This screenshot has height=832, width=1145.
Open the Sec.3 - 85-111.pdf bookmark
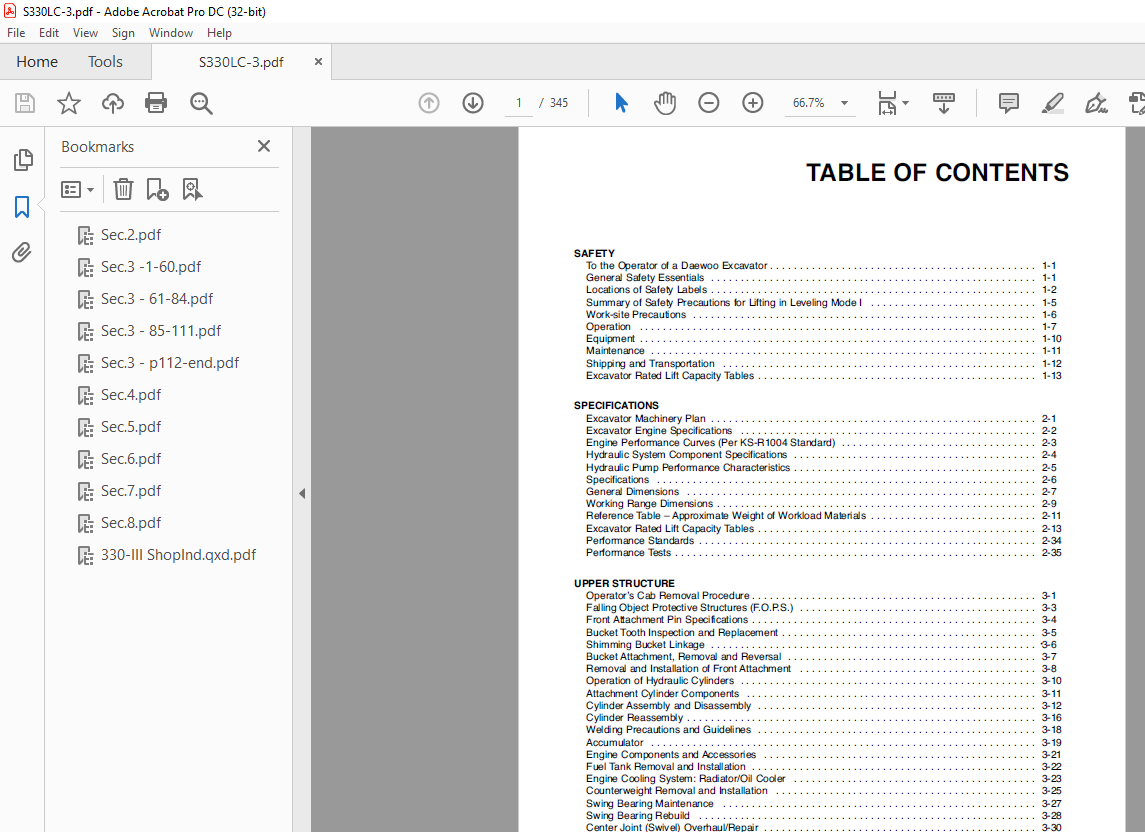pyautogui.click(x=161, y=331)
